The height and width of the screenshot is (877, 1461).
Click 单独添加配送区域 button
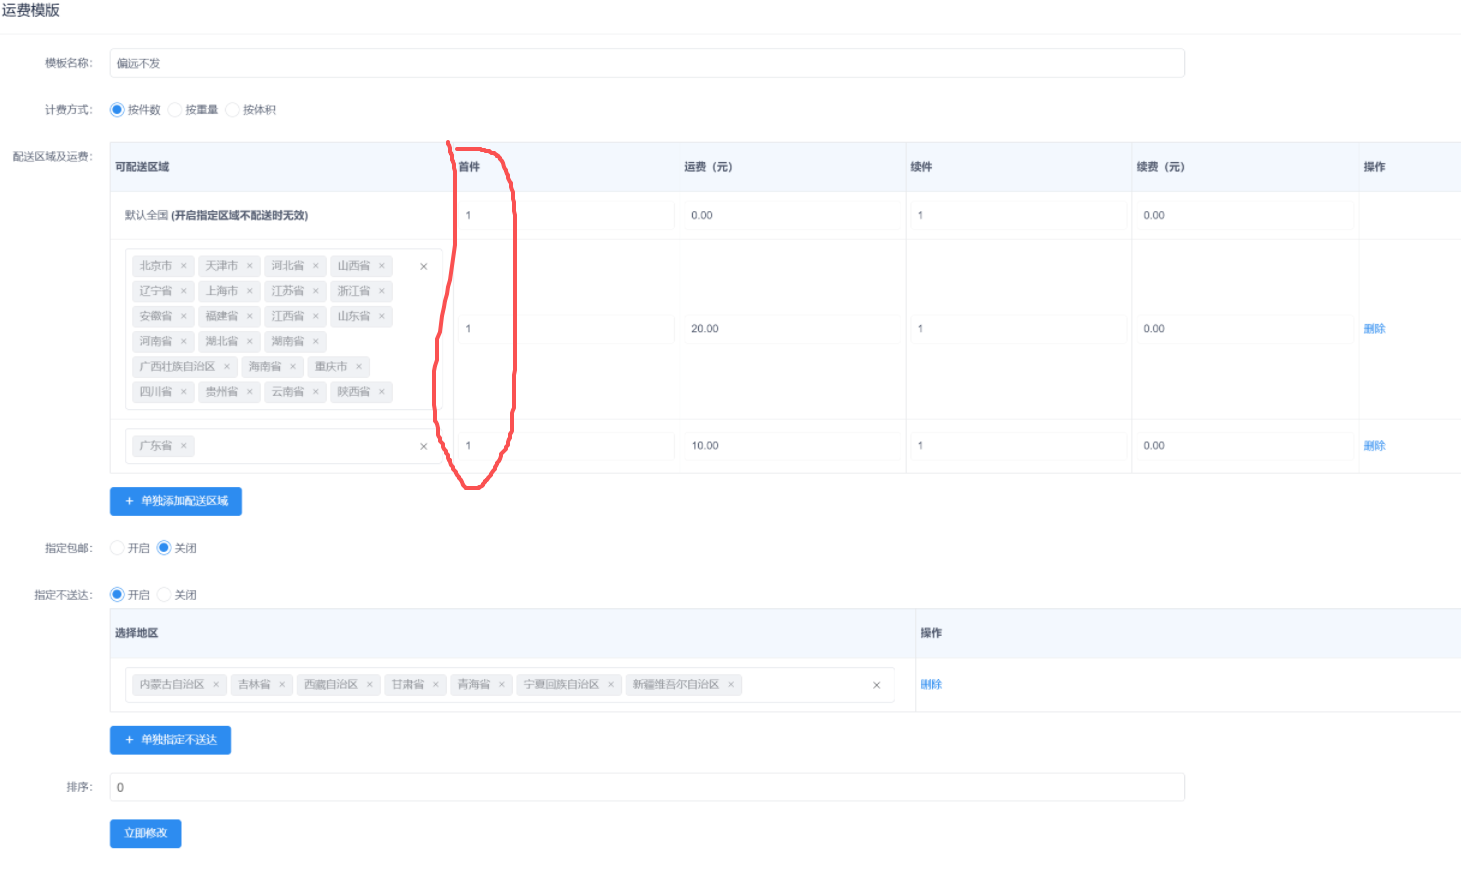pyautogui.click(x=176, y=501)
